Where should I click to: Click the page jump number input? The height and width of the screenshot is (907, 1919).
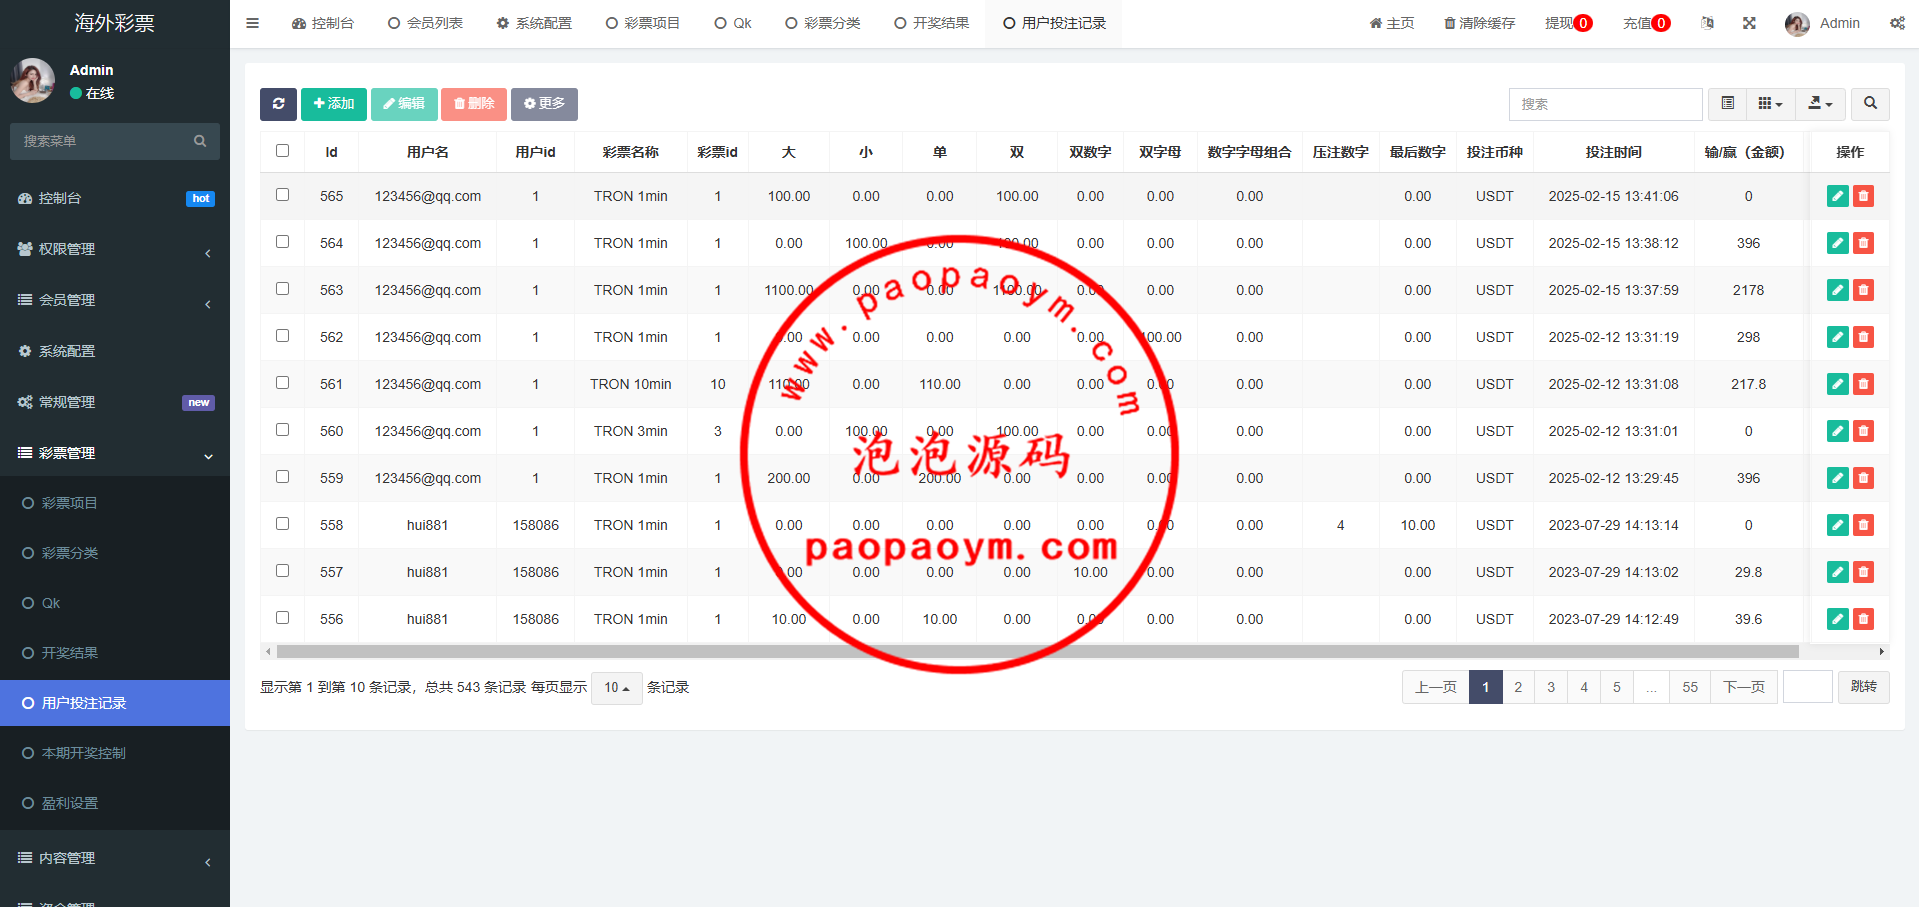(1807, 687)
